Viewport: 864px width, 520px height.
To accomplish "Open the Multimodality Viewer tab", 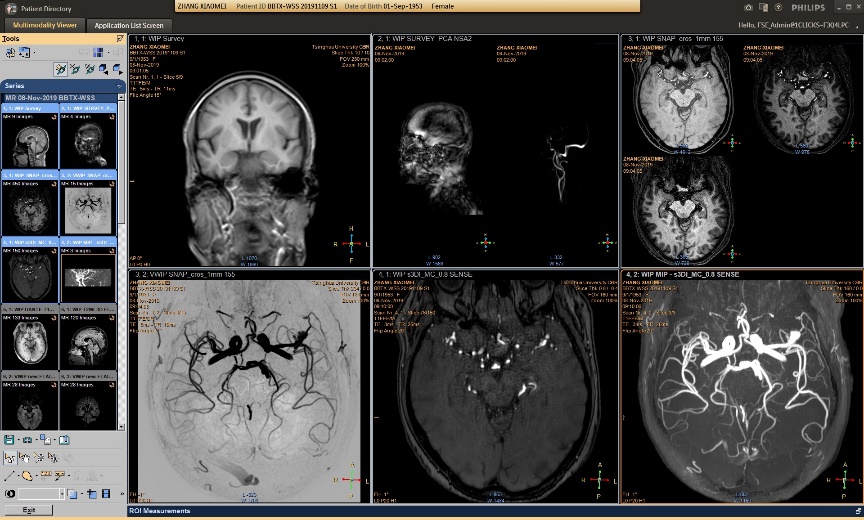I will [x=44, y=24].
